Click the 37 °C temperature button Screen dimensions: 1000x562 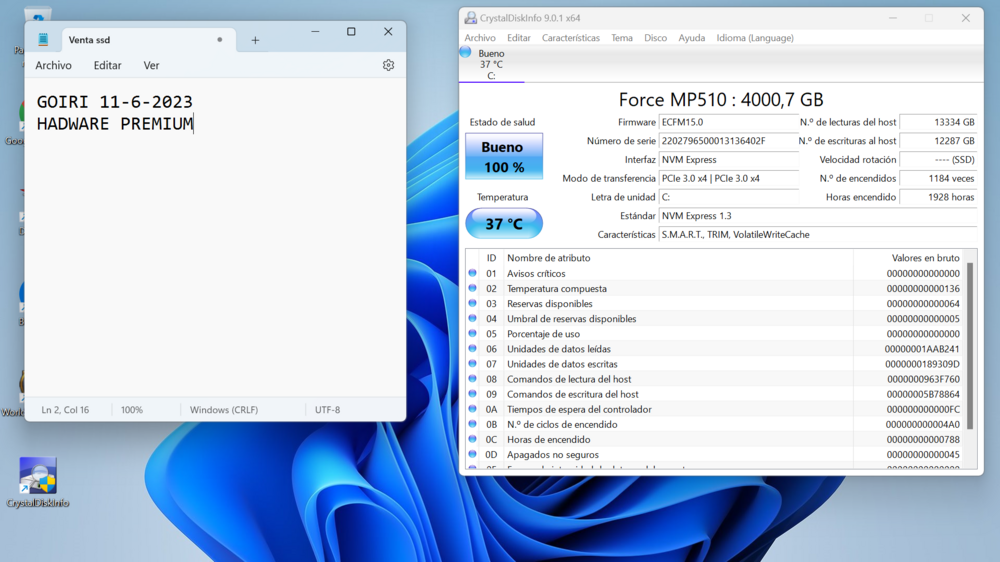(x=504, y=223)
